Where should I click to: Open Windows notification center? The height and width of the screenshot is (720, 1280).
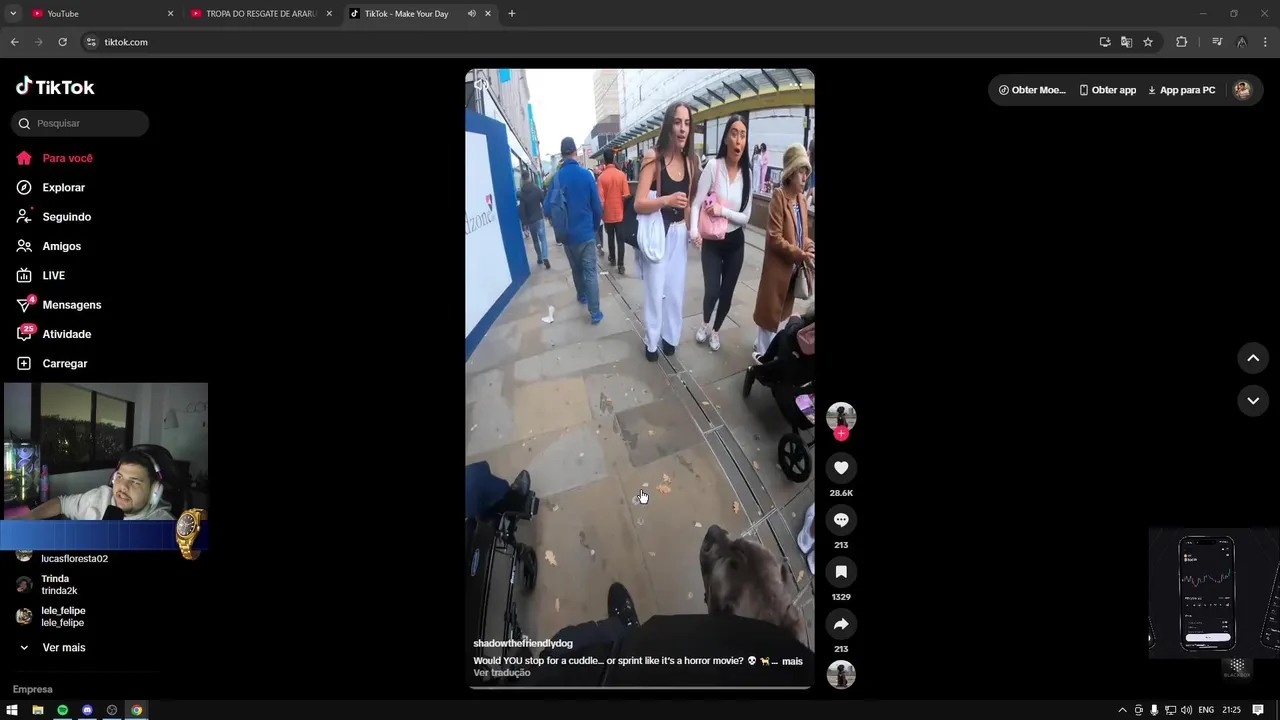[x=1258, y=710]
